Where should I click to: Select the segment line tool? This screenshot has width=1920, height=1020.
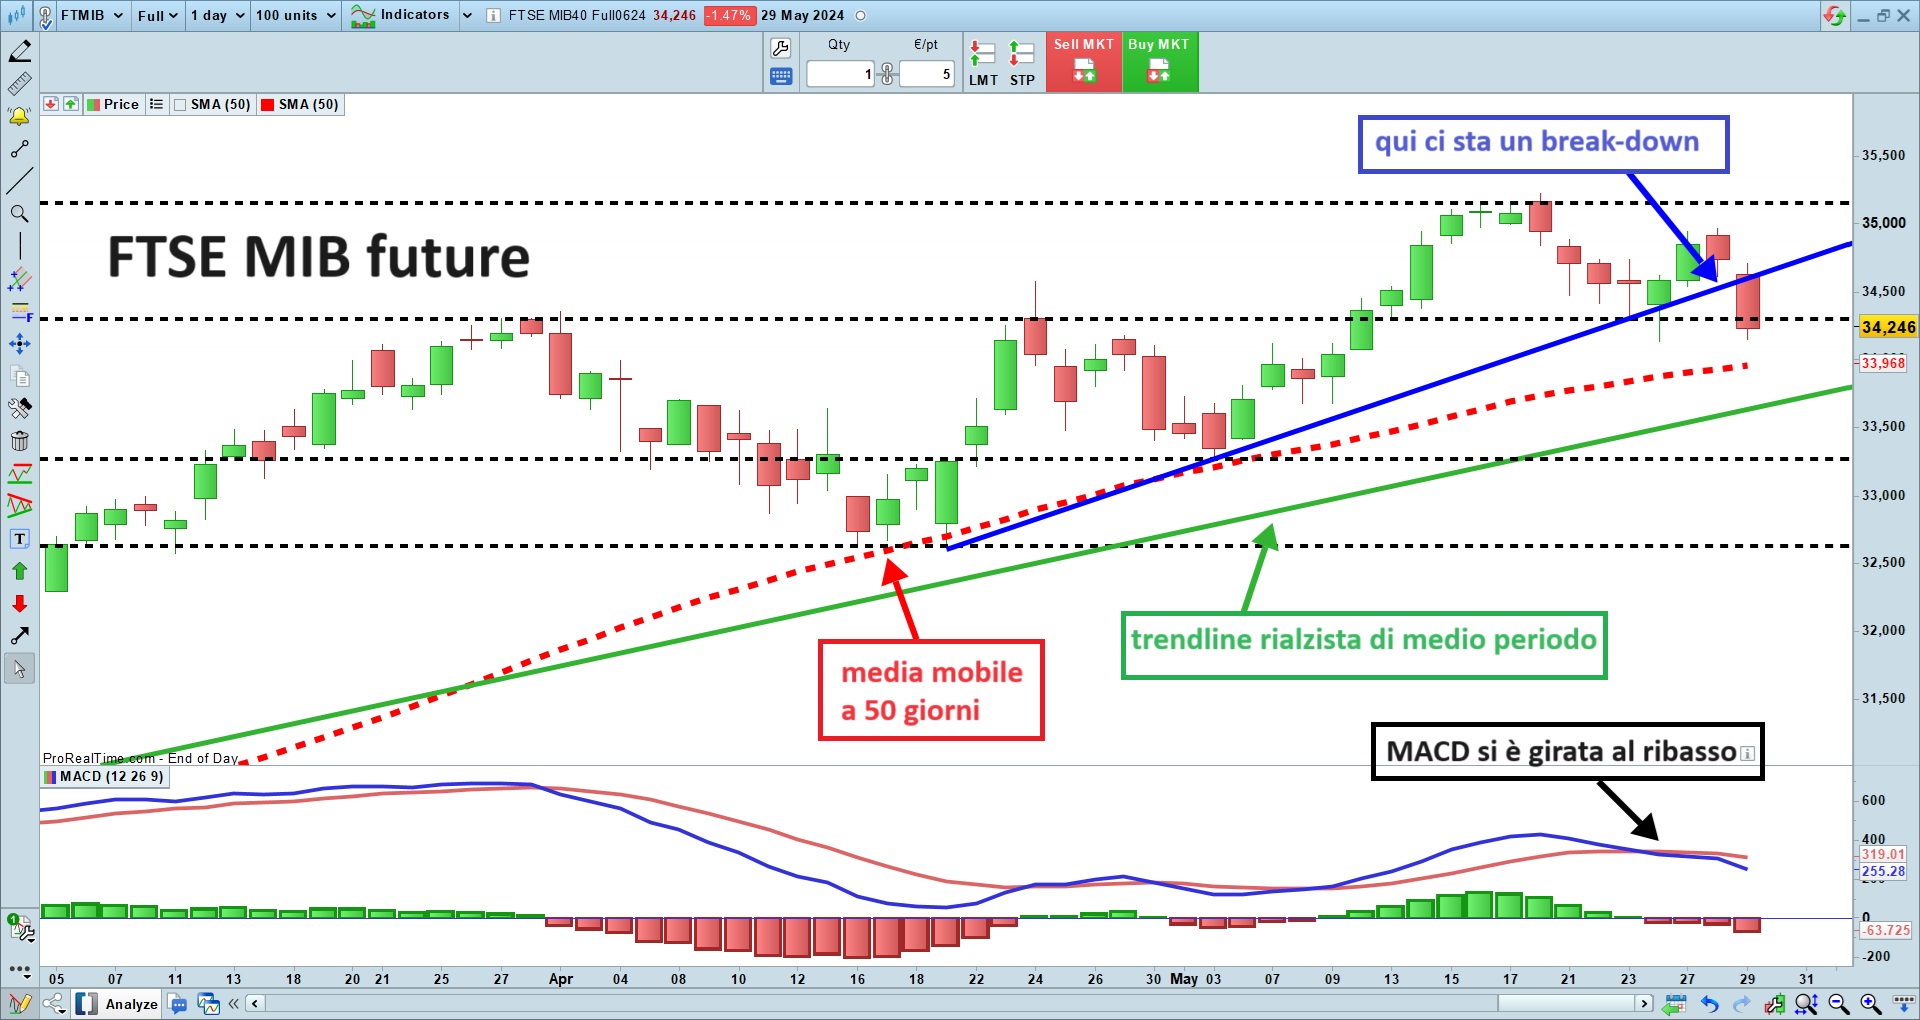pos(19,149)
